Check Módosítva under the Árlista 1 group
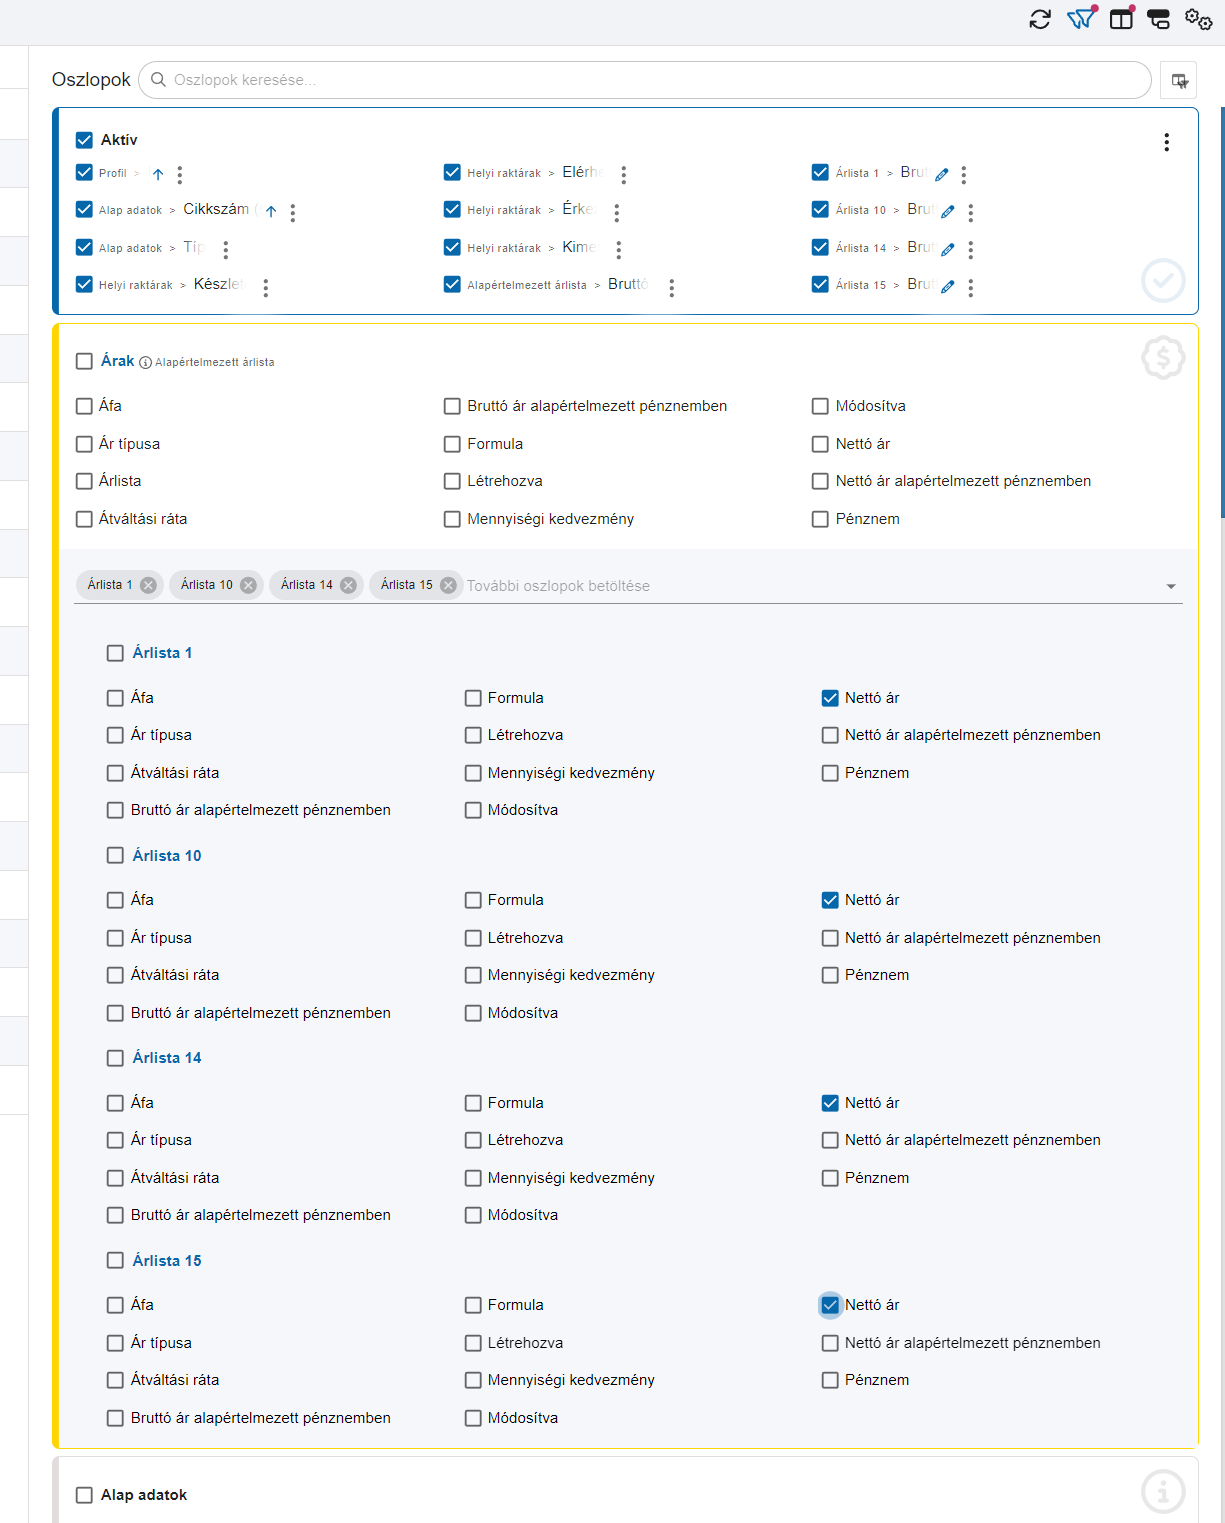The image size is (1225, 1523). coord(474,810)
